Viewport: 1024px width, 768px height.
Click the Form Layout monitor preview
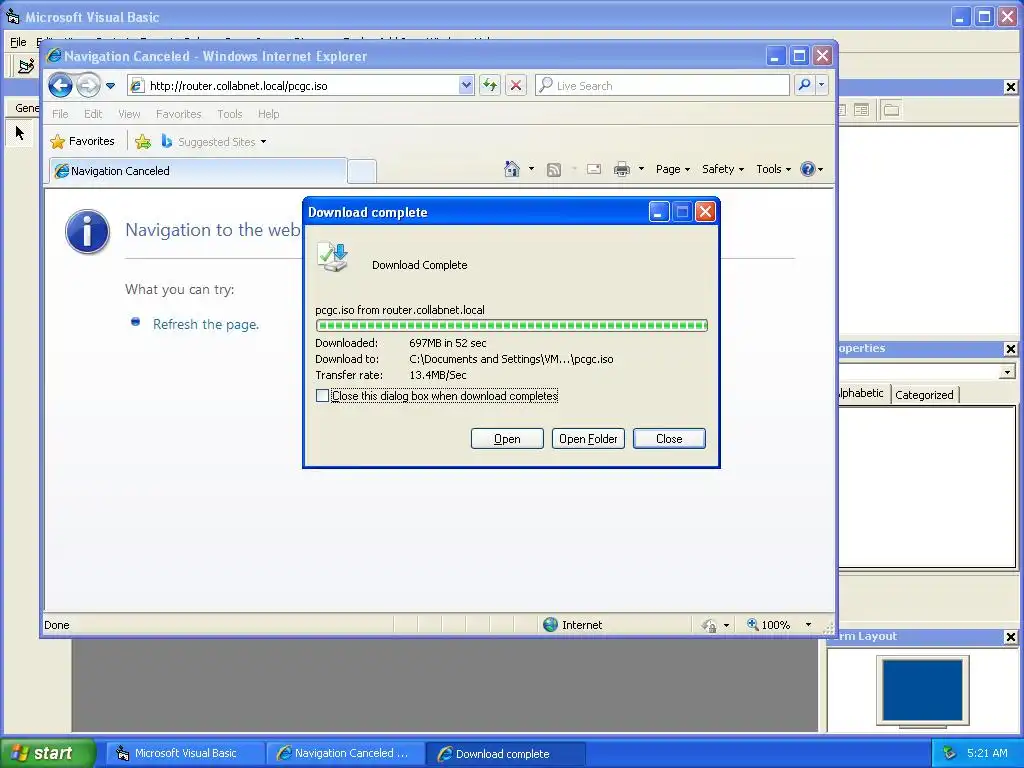923,690
